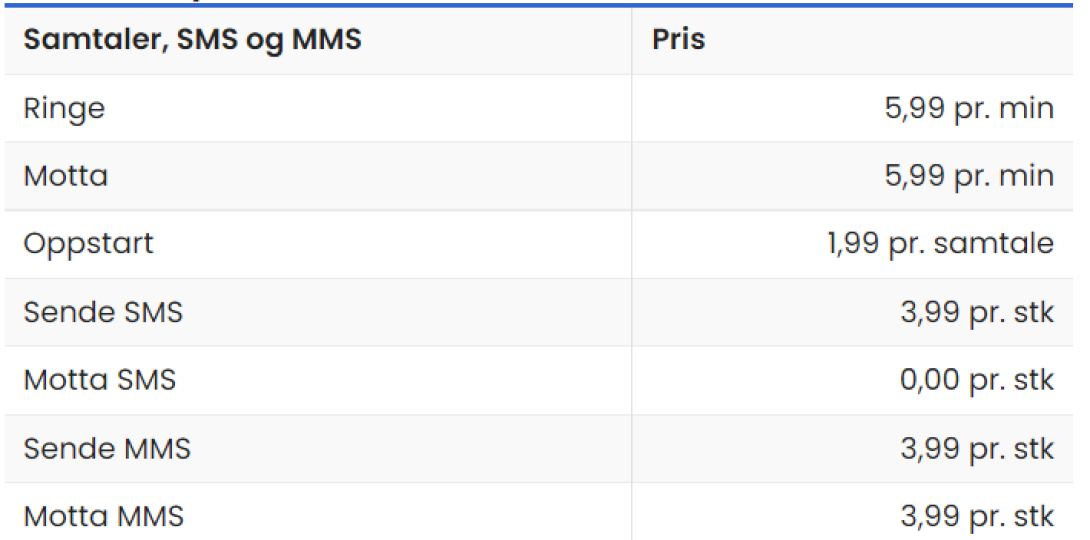Click empty space in the Oppstart row
The height and width of the screenshot is (540, 1090).
coord(389,245)
